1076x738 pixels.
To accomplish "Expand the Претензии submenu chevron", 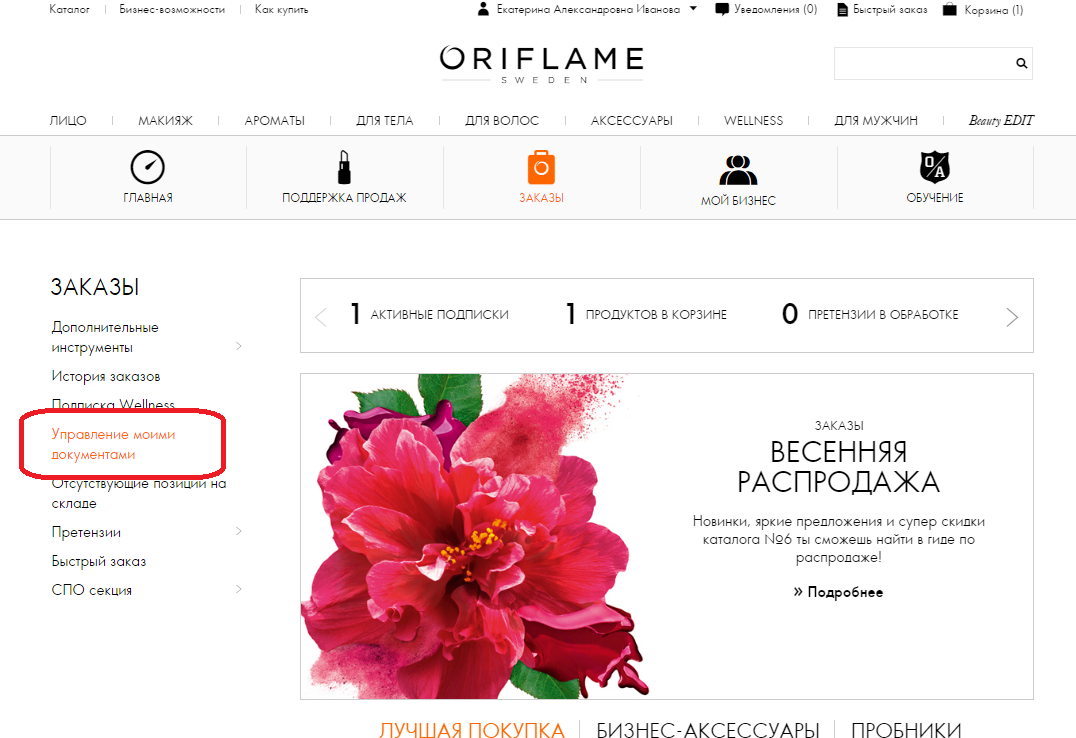I will 238,531.
